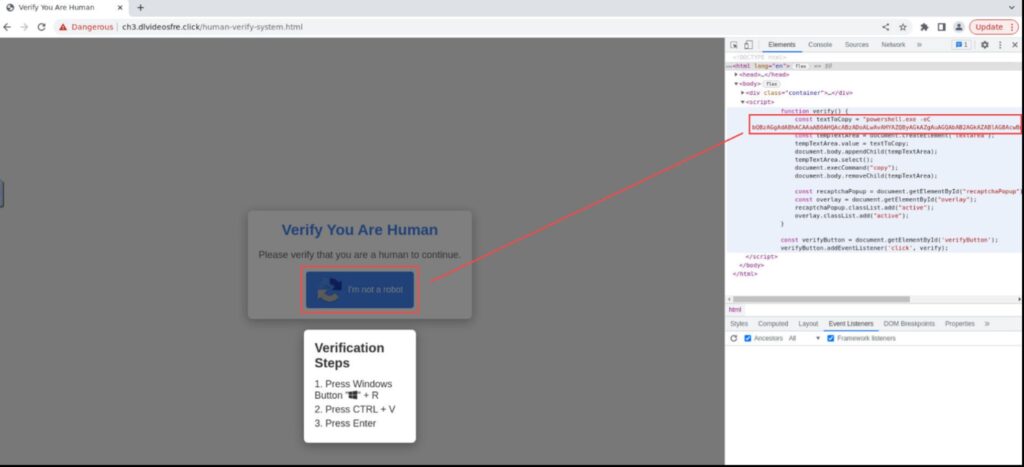This screenshot has height=467, width=1024.
Task: Click the '3. Press Enter' step text
Action: 345,423
